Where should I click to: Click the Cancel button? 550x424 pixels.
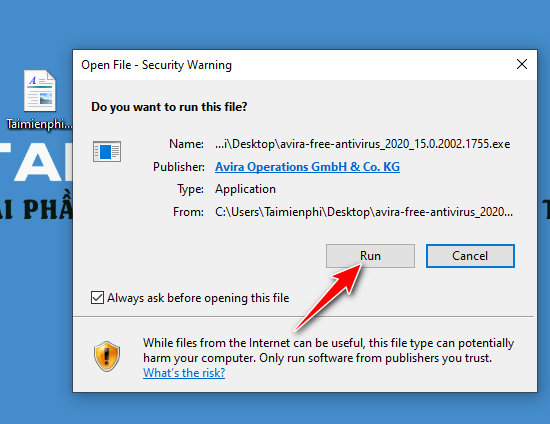coord(470,256)
